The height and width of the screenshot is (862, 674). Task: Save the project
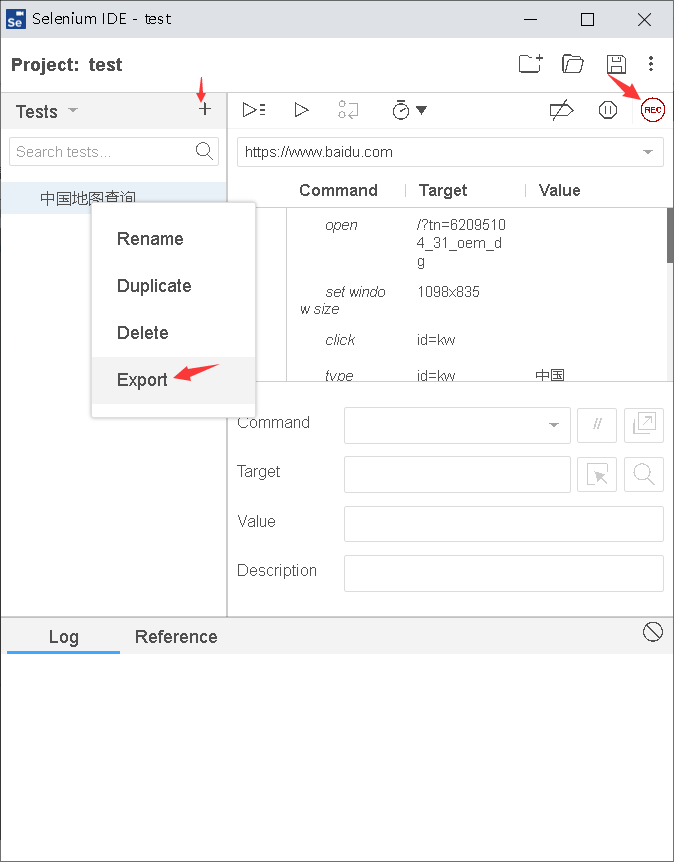pyautogui.click(x=616, y=64)
